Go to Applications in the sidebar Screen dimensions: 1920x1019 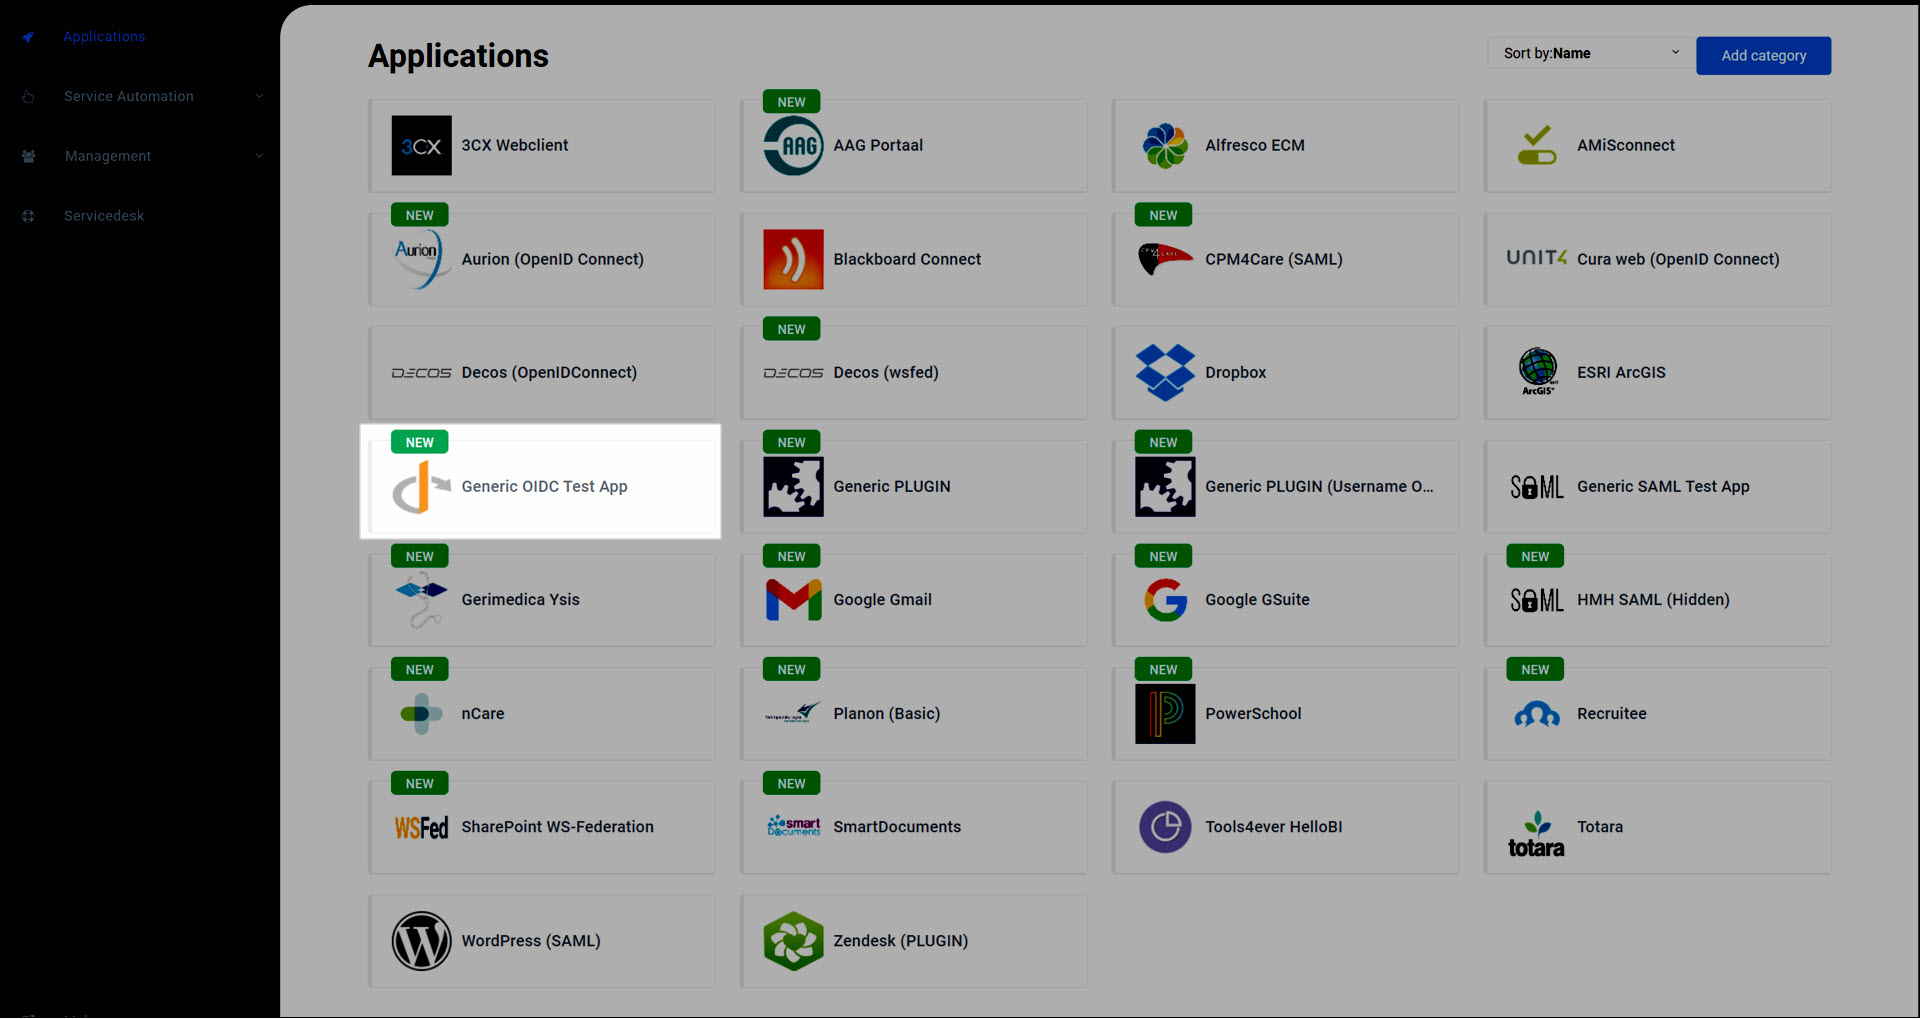point(104,37)
